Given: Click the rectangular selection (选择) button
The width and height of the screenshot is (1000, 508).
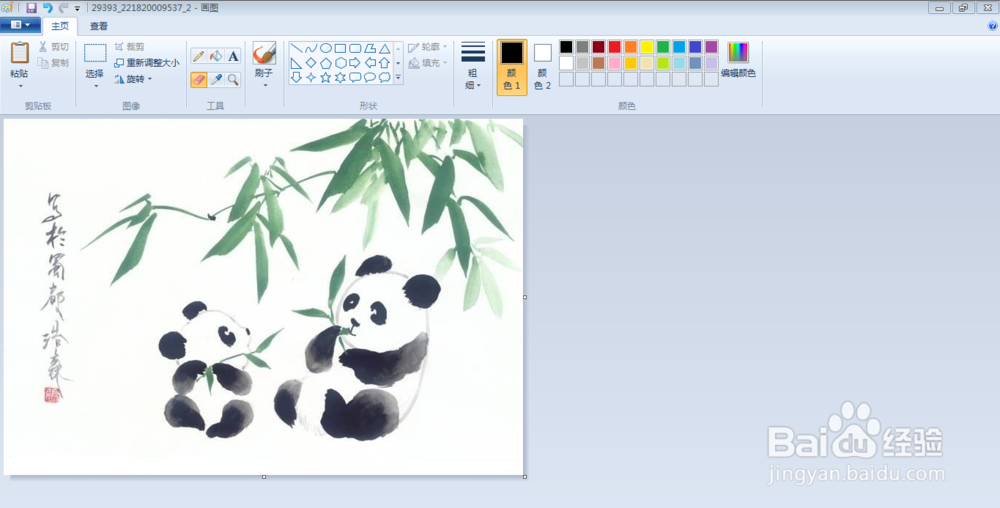Looking at the screenshot, I should coord(96,54).
